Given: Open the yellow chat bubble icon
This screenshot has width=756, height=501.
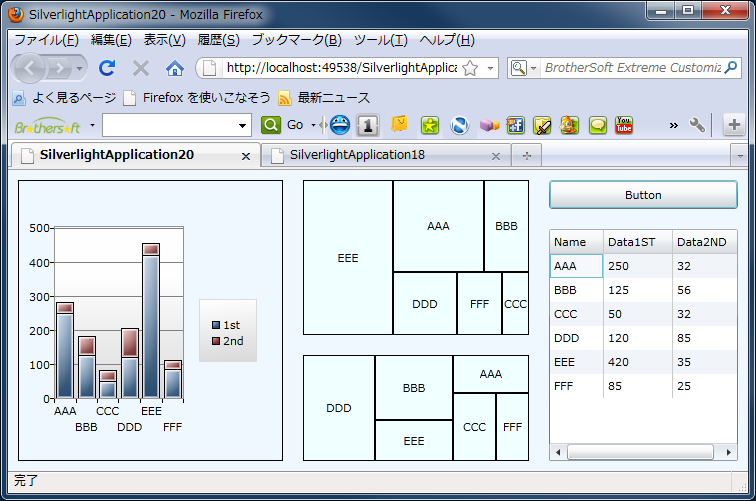Looking at the screenshot, I should coord(598,125).
